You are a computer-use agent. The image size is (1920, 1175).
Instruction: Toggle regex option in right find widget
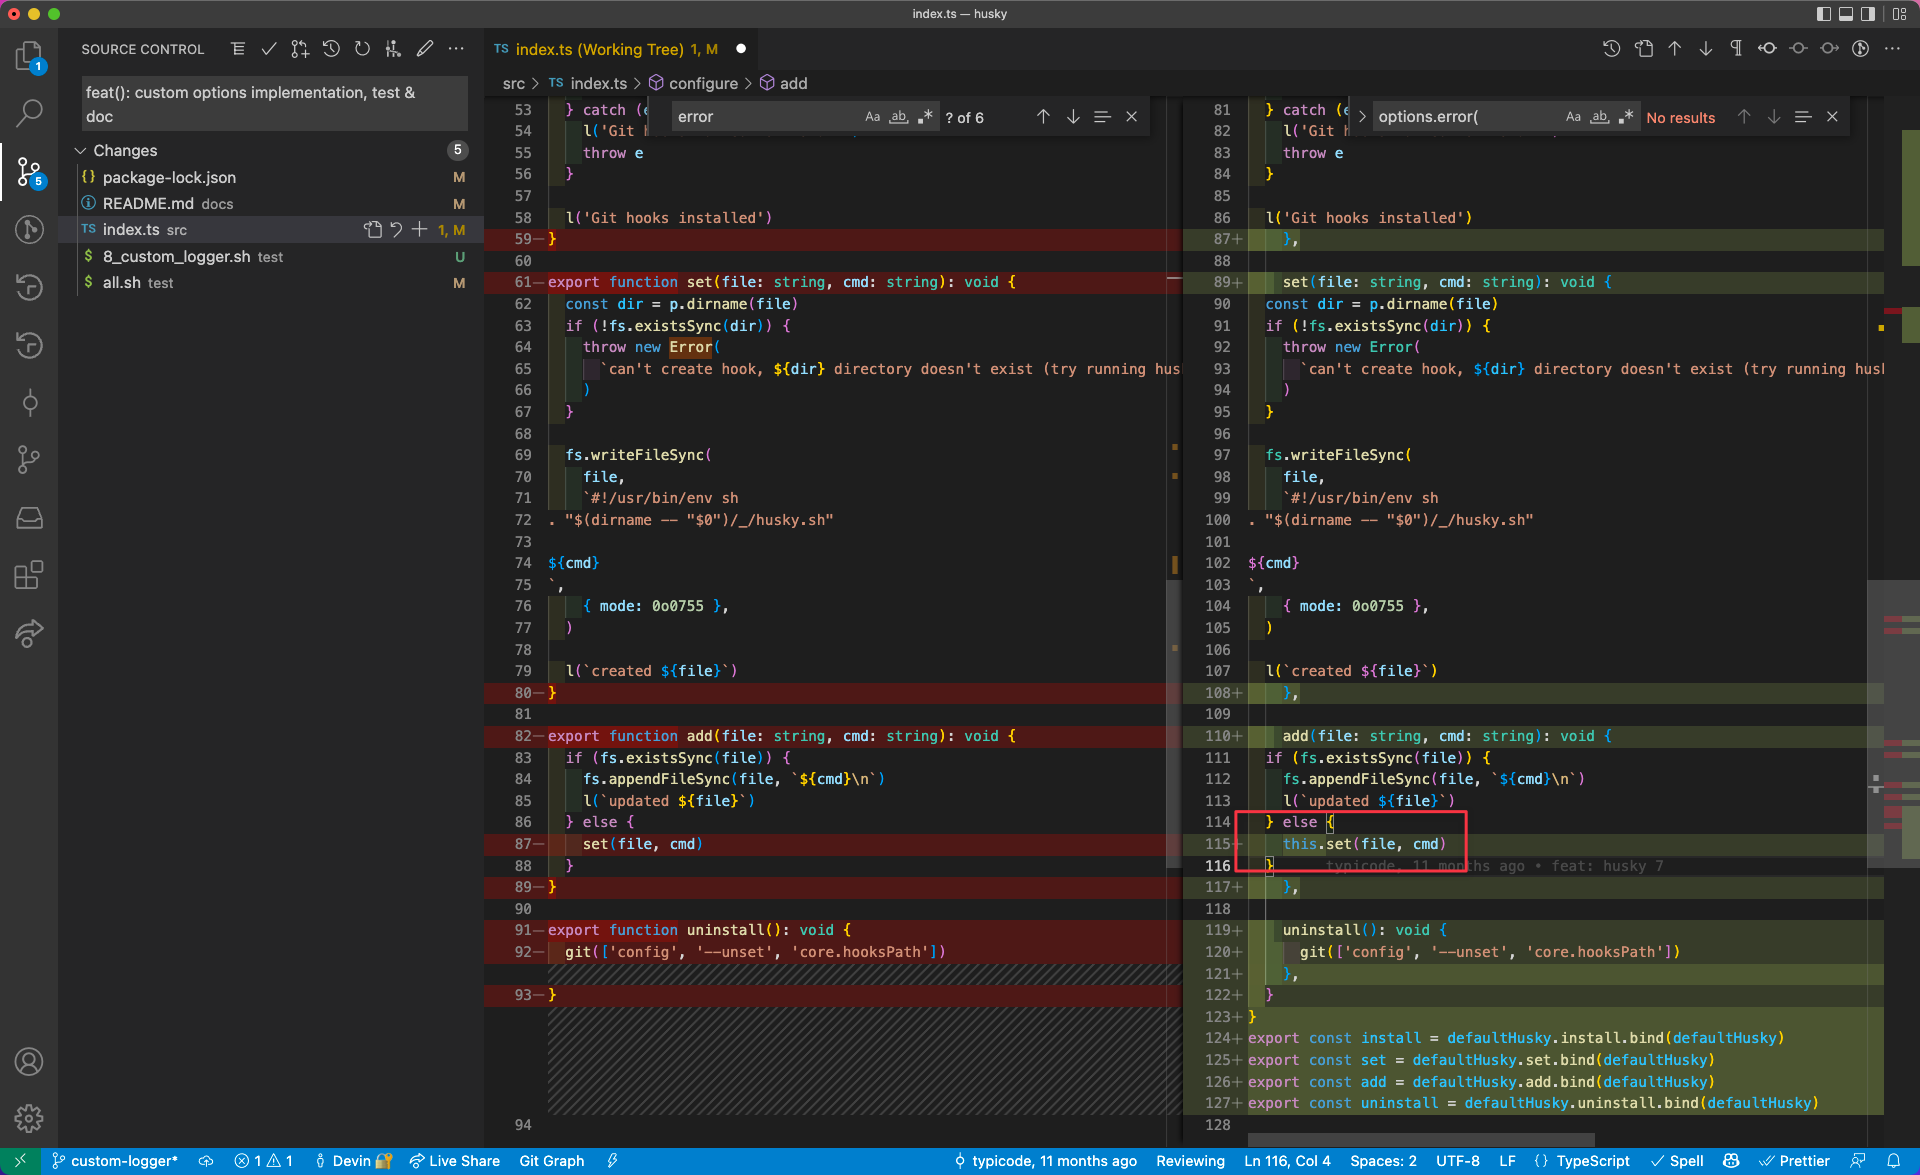tap(1626, 117)
